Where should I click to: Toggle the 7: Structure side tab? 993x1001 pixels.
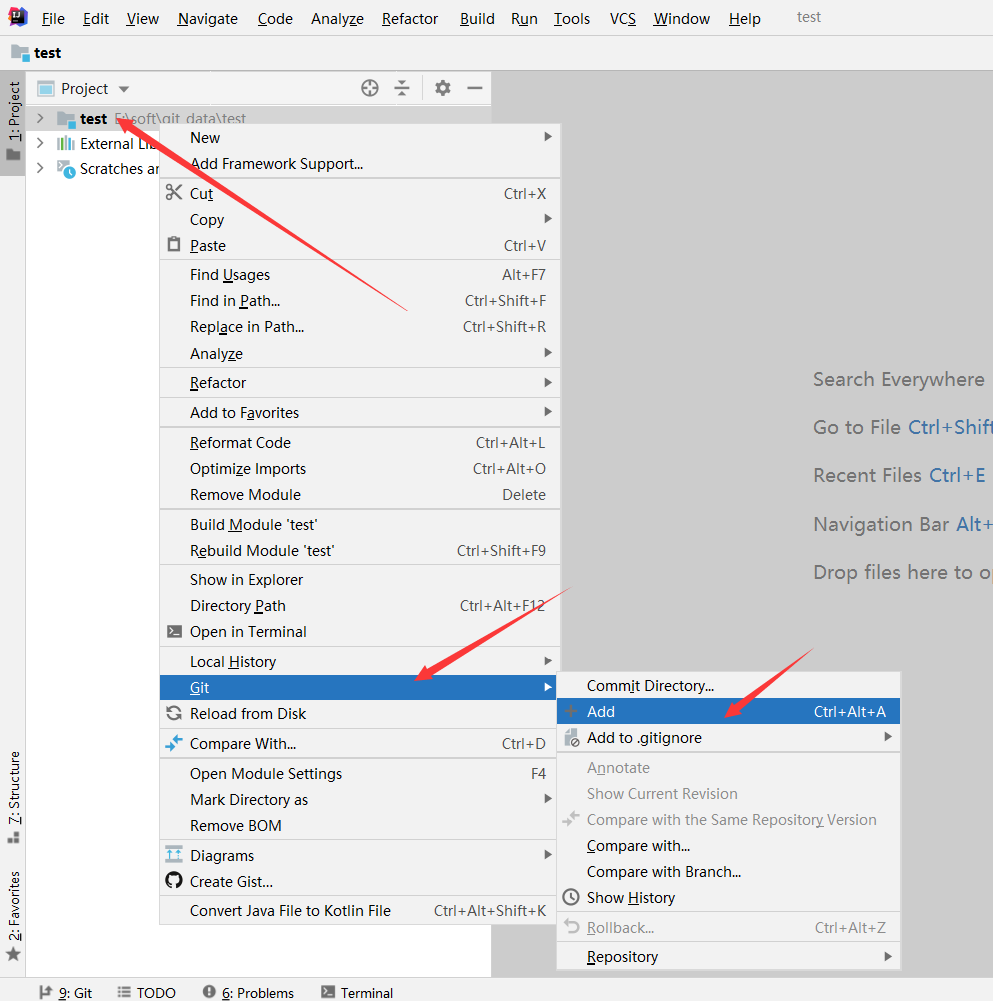tap(13, 797)
